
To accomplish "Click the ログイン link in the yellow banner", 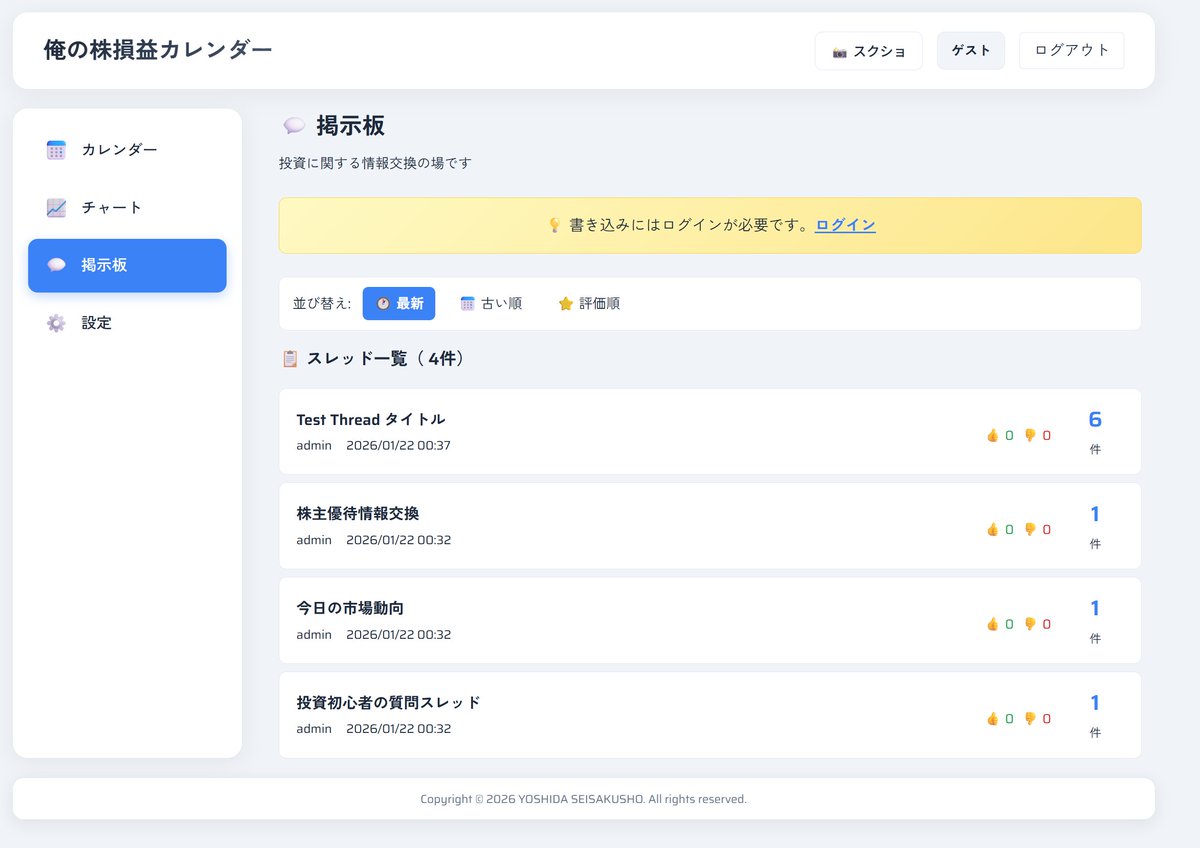I will click(x=844, y=225).
